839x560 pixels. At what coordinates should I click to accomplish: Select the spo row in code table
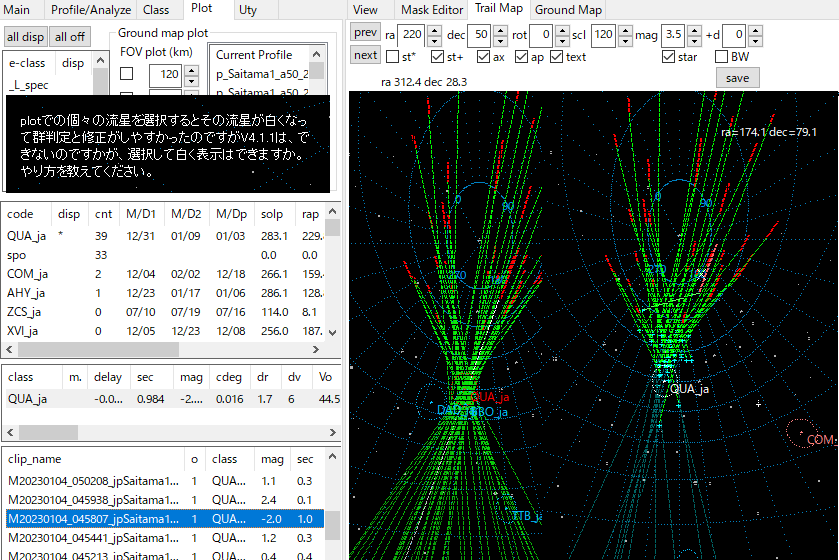(x=164, y=255)
